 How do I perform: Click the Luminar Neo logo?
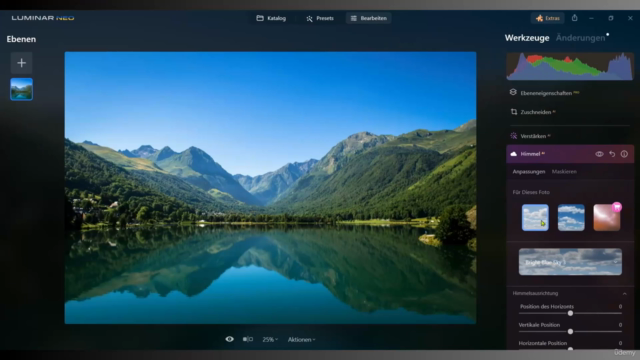pos(43,18)
